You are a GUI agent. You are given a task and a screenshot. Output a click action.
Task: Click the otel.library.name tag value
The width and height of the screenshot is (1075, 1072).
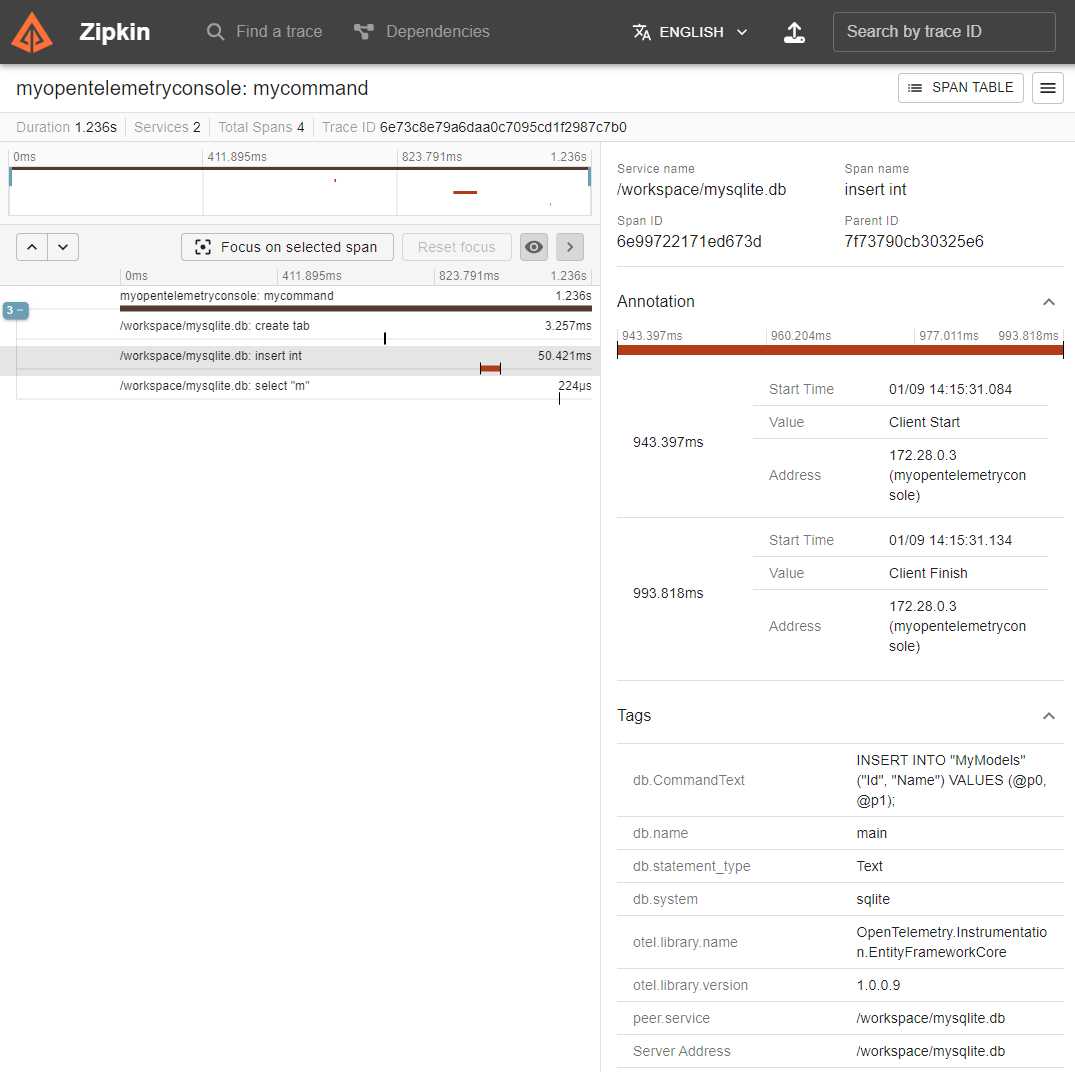tap(952, 942)
